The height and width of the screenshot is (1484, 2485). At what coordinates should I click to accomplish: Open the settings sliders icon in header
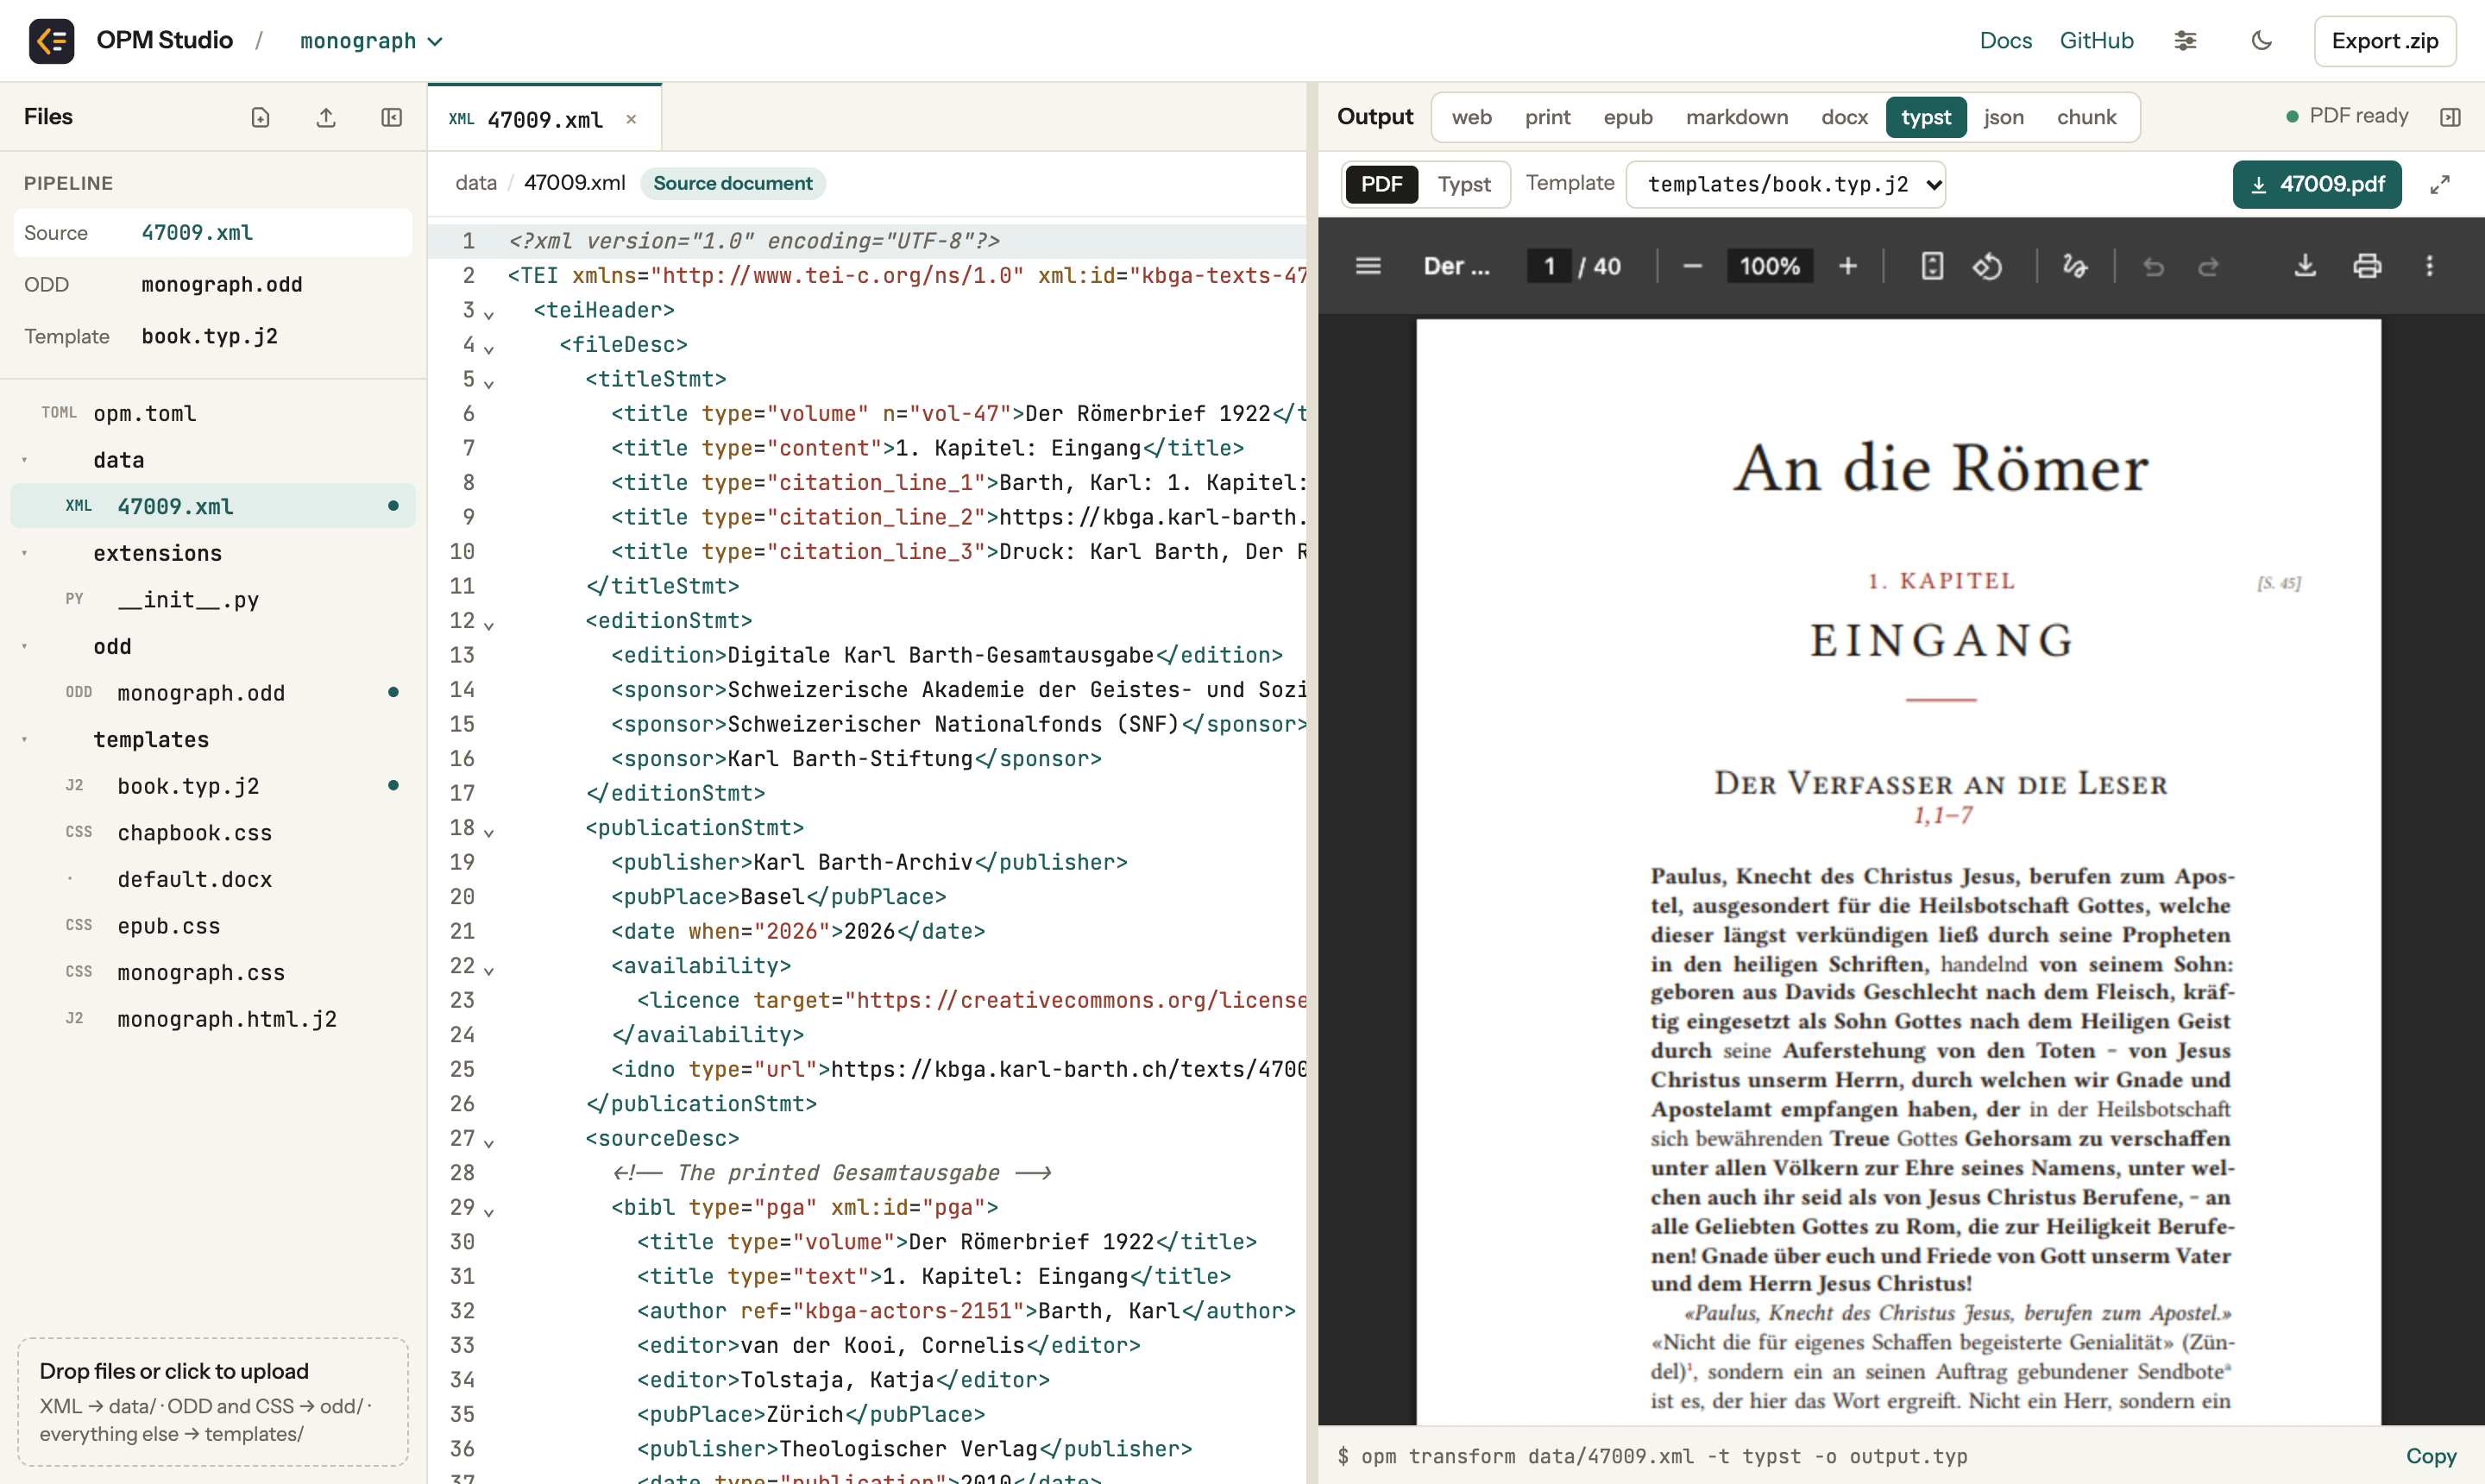pyautogui.click(x=2185, y=41)
